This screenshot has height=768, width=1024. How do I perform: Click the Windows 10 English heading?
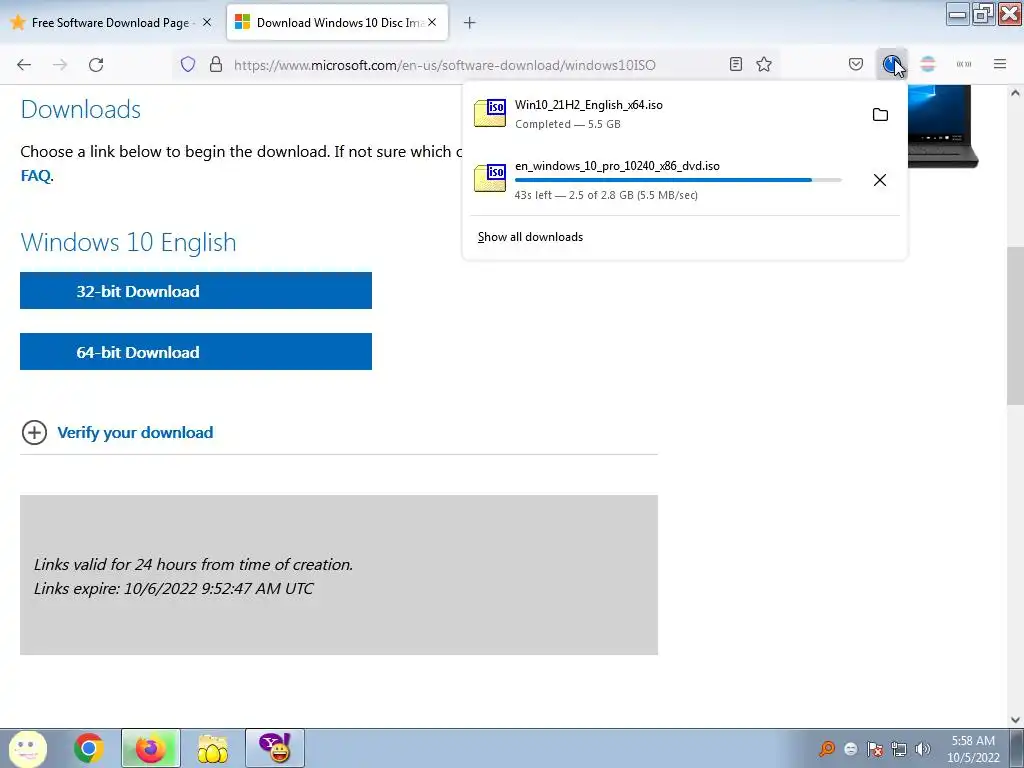coord(129,242)
